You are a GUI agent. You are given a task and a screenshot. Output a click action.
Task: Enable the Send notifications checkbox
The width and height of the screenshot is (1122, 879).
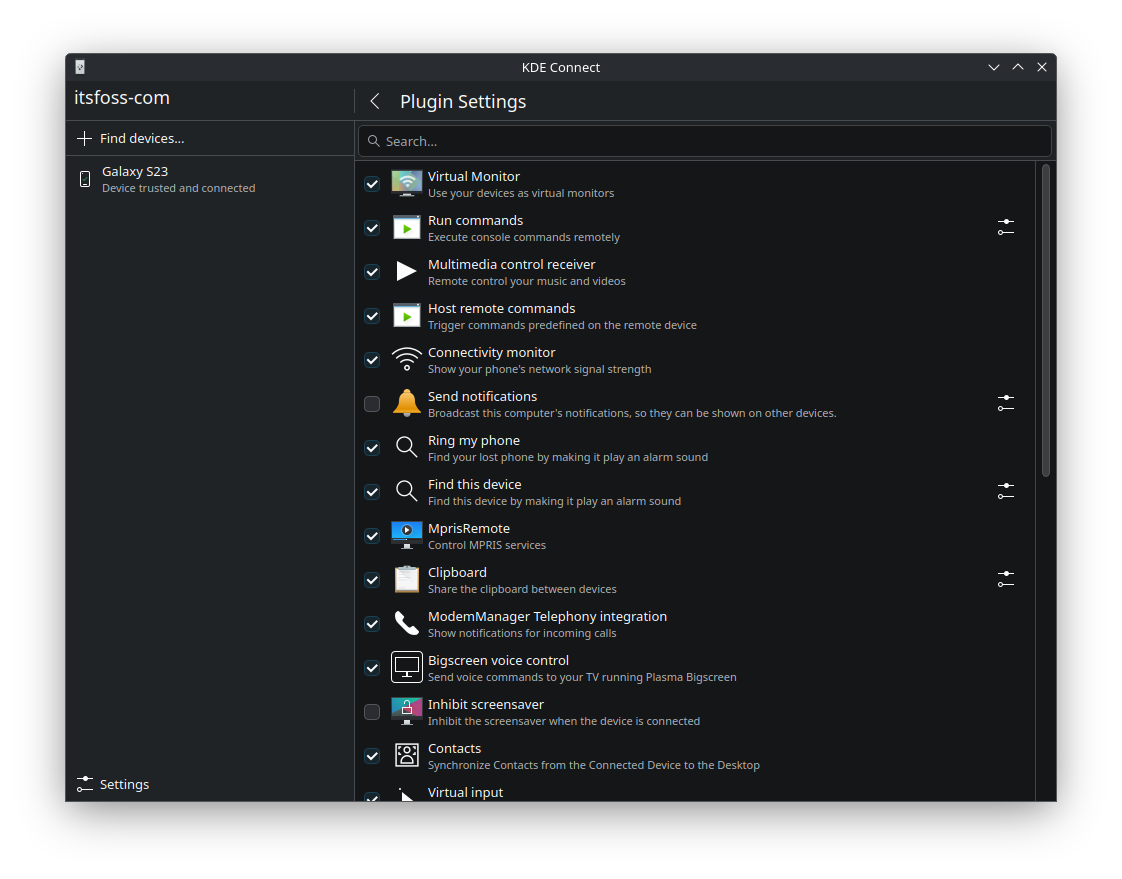(x=372, y=404)
